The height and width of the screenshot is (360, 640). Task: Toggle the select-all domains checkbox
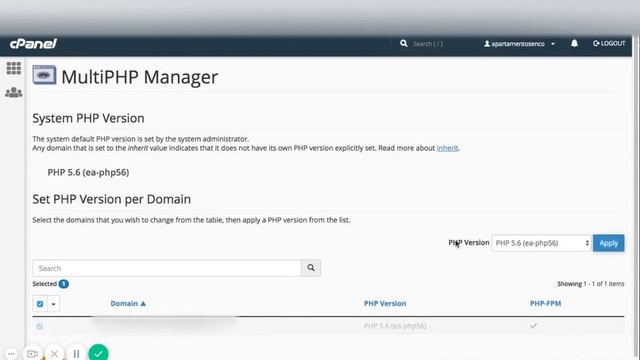(x=40, y=304)
